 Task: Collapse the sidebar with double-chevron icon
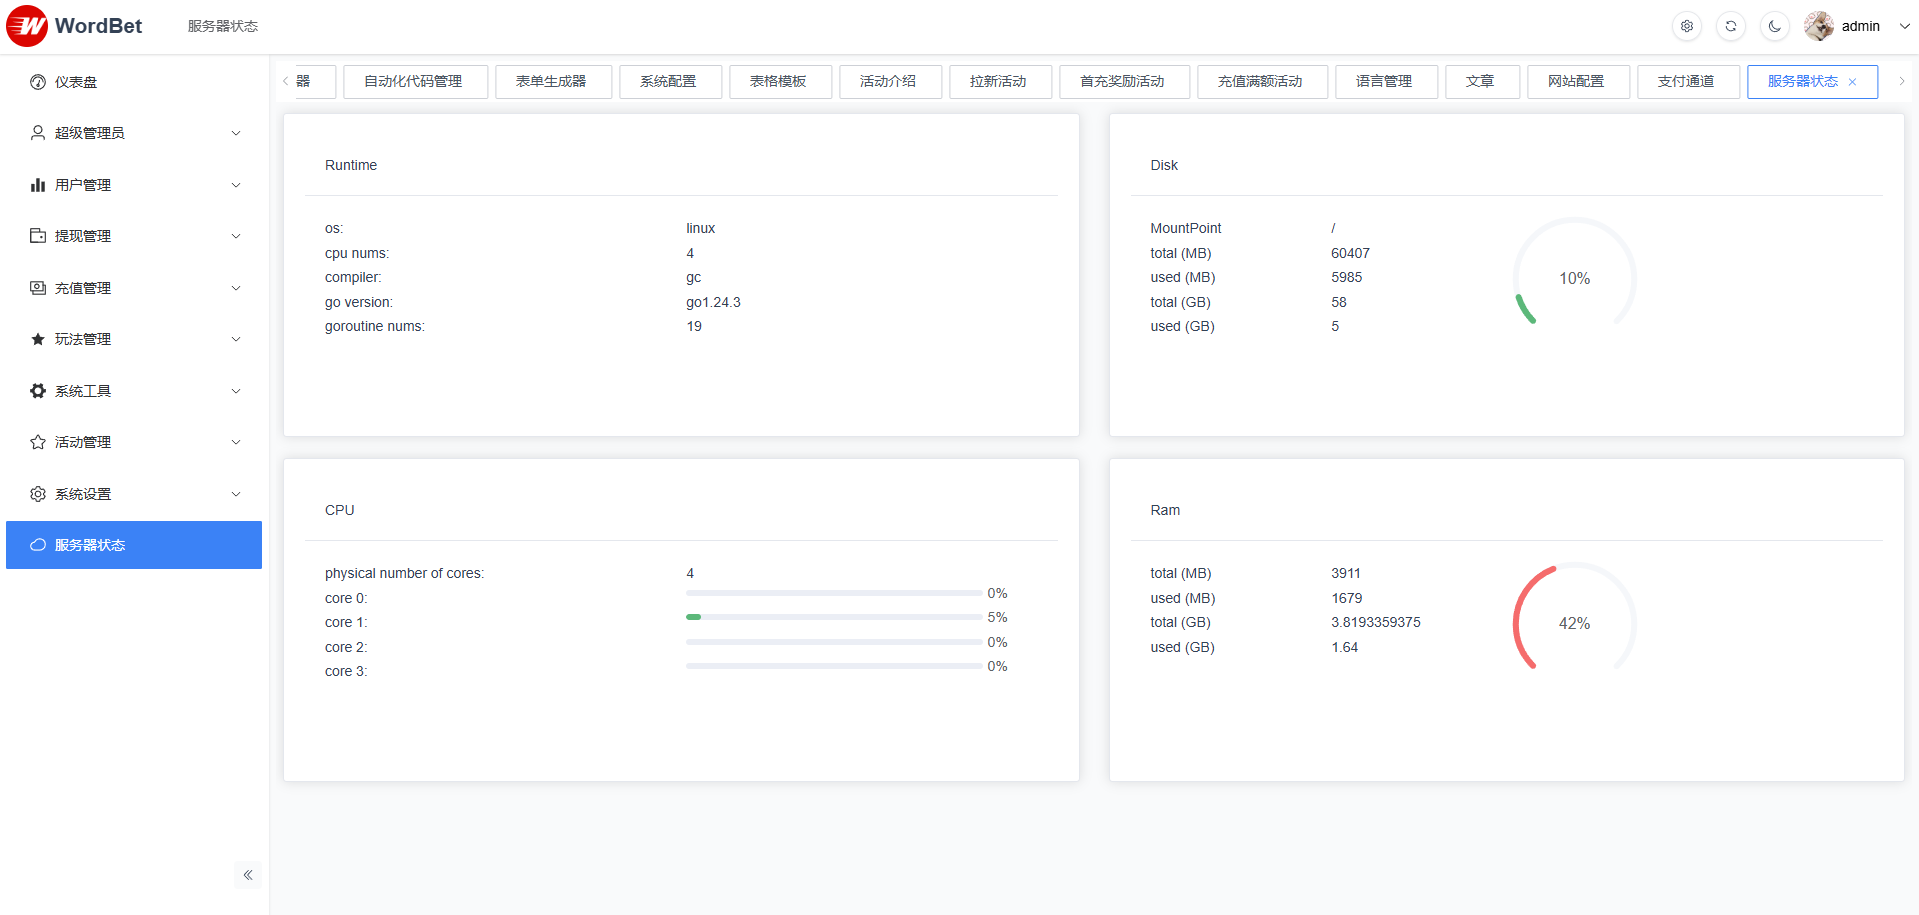tap(247, 875)
